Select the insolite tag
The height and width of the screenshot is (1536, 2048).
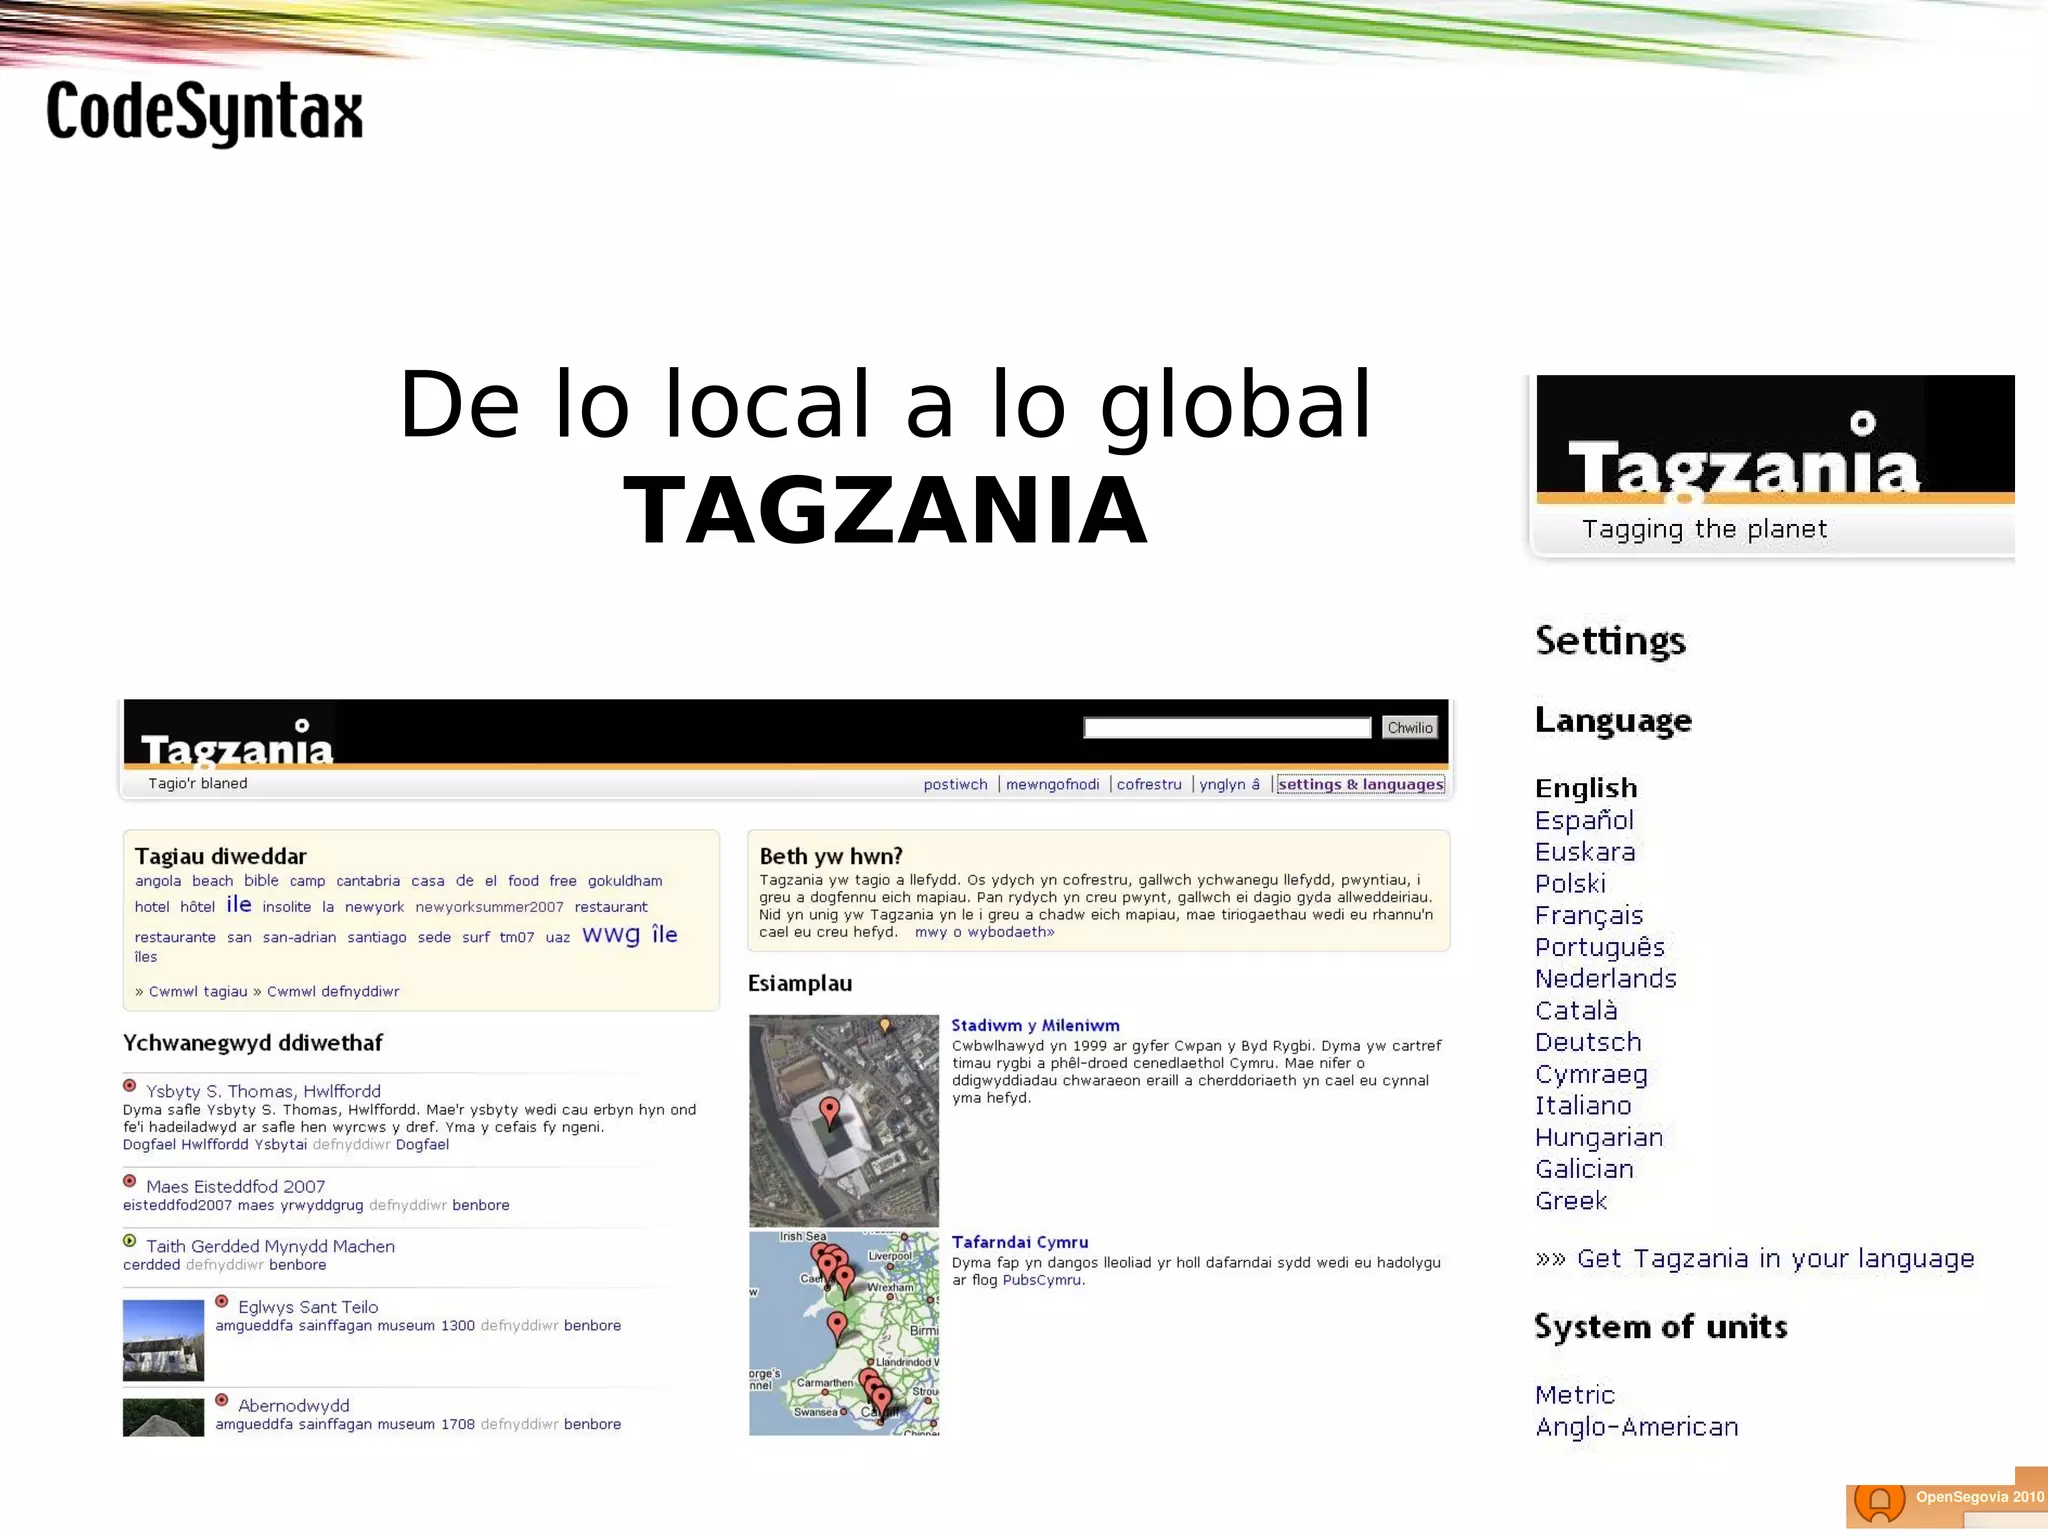pyautogui.click(x=287, y=907)
